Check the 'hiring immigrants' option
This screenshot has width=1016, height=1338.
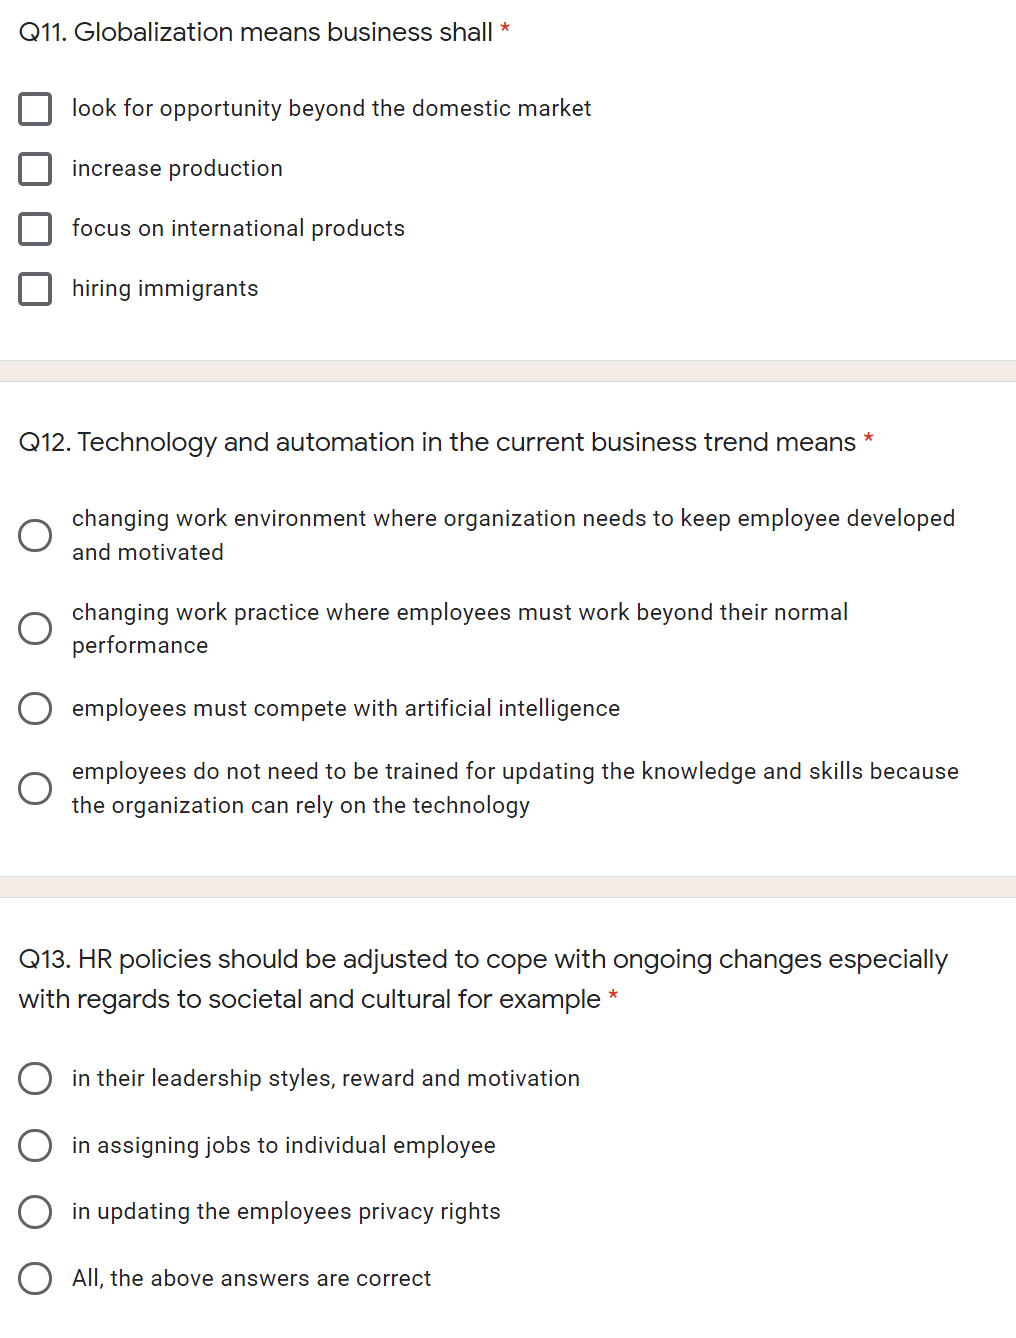point(35,288)
